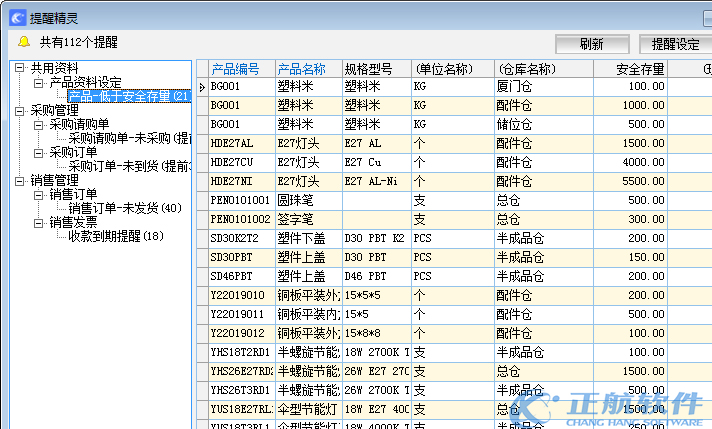
Task: Collapse the 产品资料设定 node
Action: coord(39,82)
